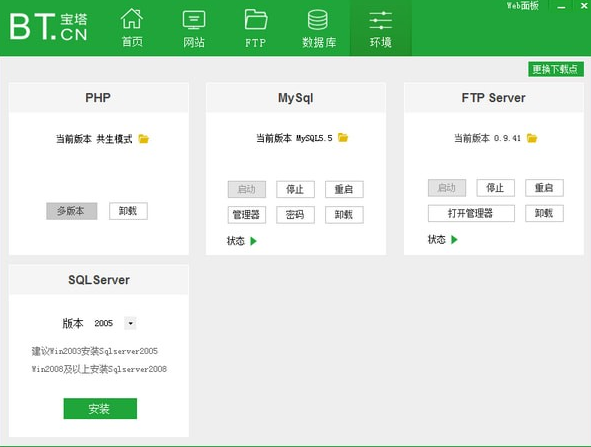Viewport: 591px width, 447px height.
Task: Click text 当前版本 共生模式
Action: pyautogui.click(x=94, y=139)
